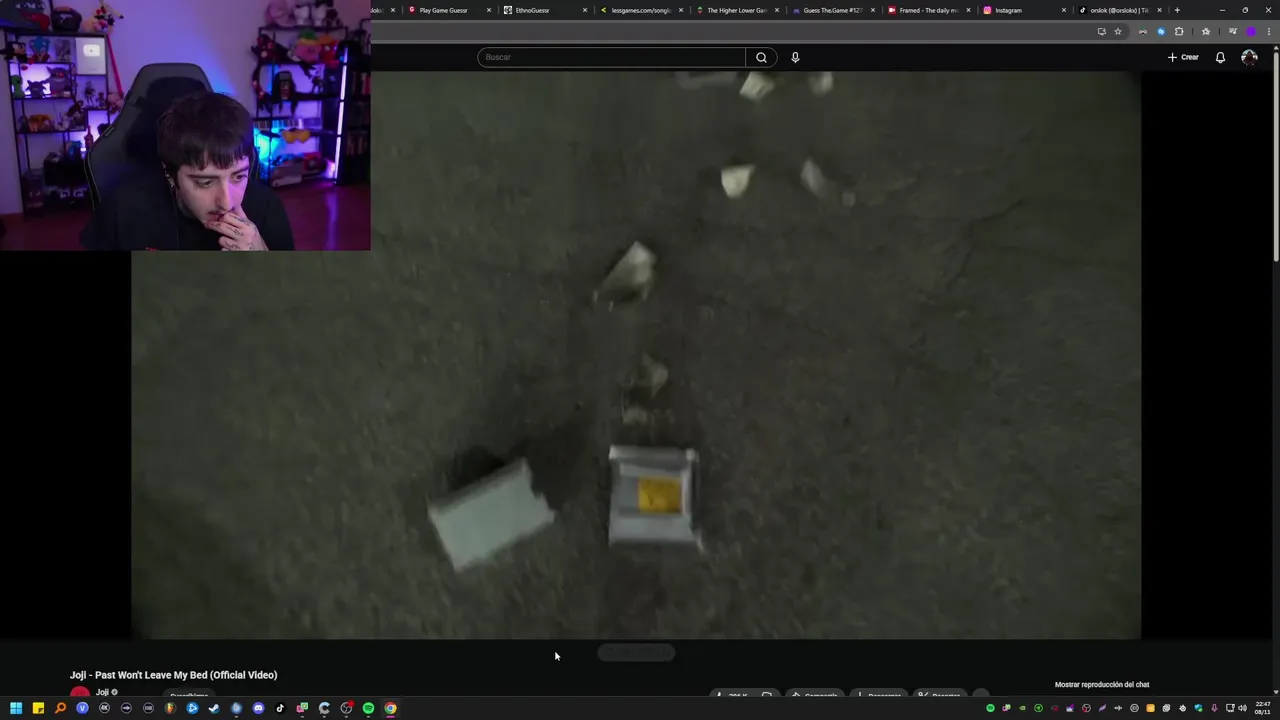Switch to the orslok TikTok tab
Screen dimensions: 1280x720
click(1118, 10)
